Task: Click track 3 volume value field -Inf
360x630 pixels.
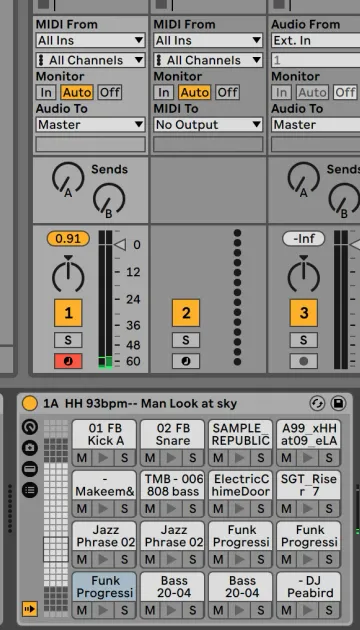Action: 303,239
